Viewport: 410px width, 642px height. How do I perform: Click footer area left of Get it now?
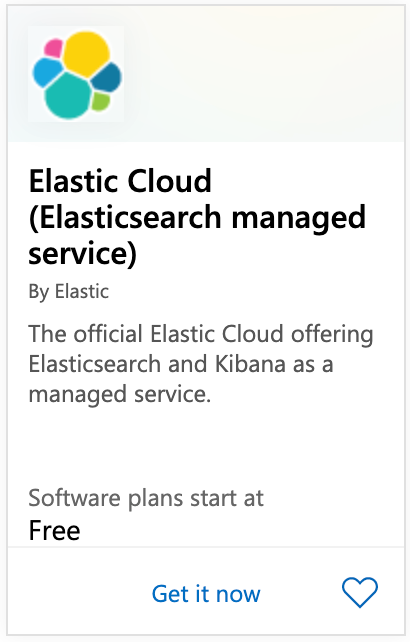[x=78, y=594]
